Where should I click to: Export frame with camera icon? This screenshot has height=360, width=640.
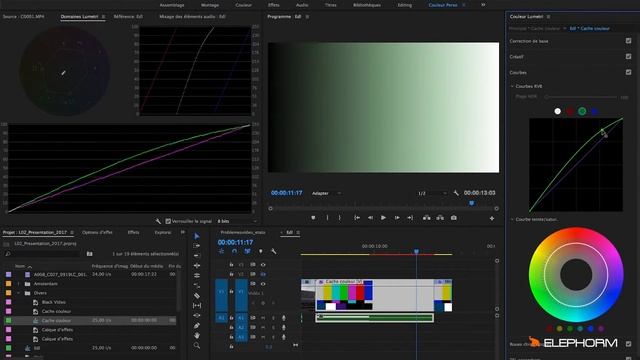[453, 218]
